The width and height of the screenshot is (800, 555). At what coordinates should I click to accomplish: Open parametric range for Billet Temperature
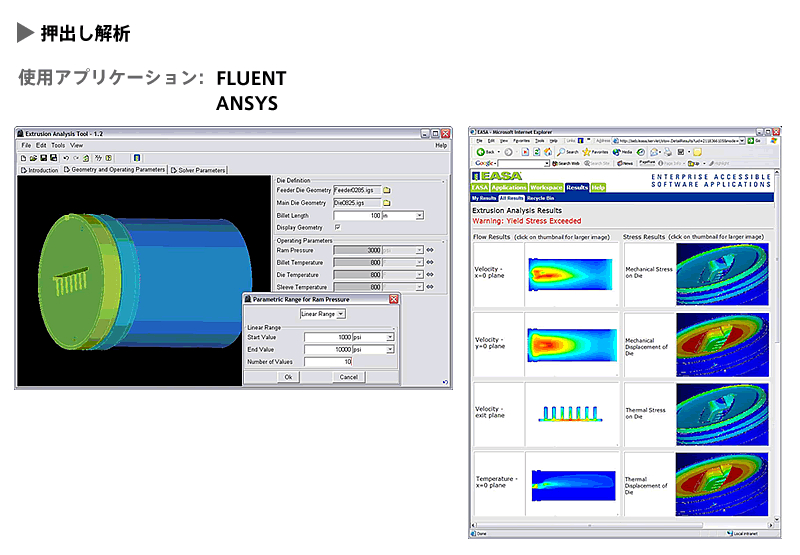point(430,262)
